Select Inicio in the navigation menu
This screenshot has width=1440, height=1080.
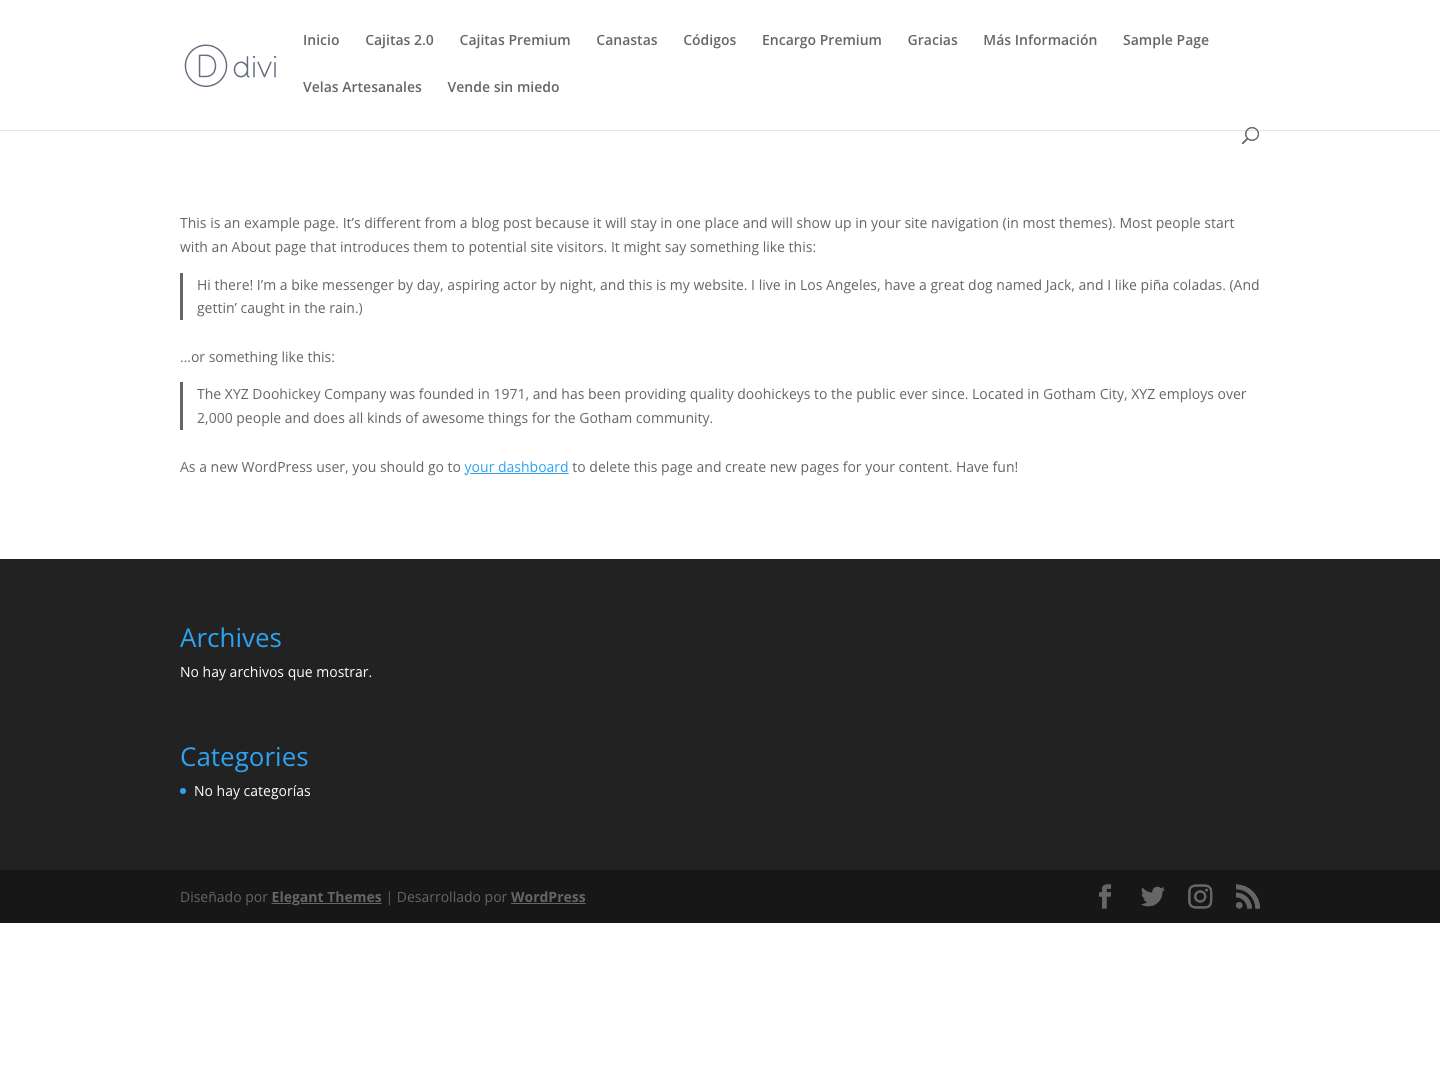(x=321, y=40)
